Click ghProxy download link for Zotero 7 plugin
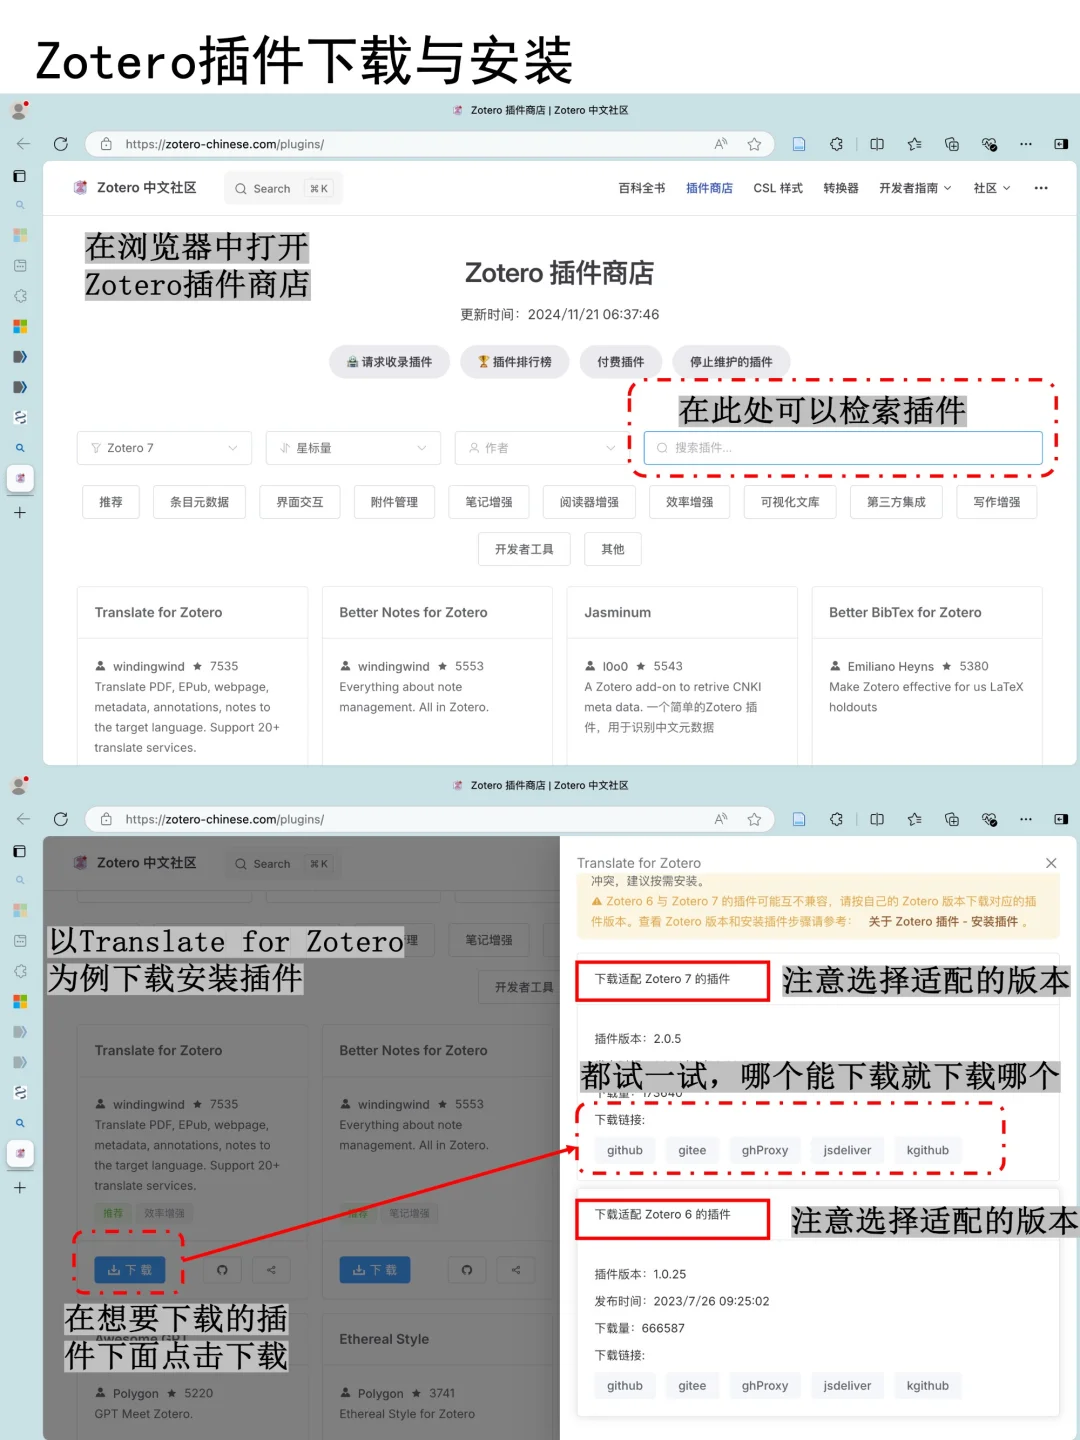The height and width of the screenshot is (1440, 1080). pyautogui.click(x=765, y=1150)
